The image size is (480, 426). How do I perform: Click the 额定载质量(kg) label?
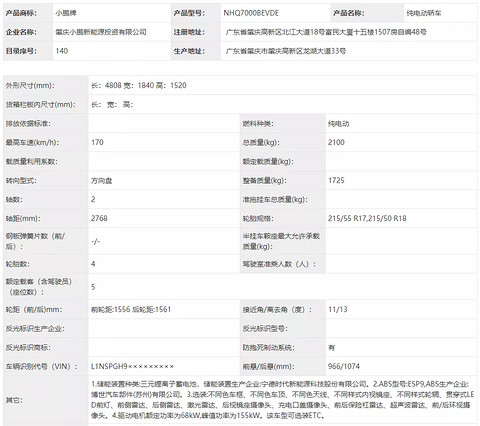click(268, 161)
